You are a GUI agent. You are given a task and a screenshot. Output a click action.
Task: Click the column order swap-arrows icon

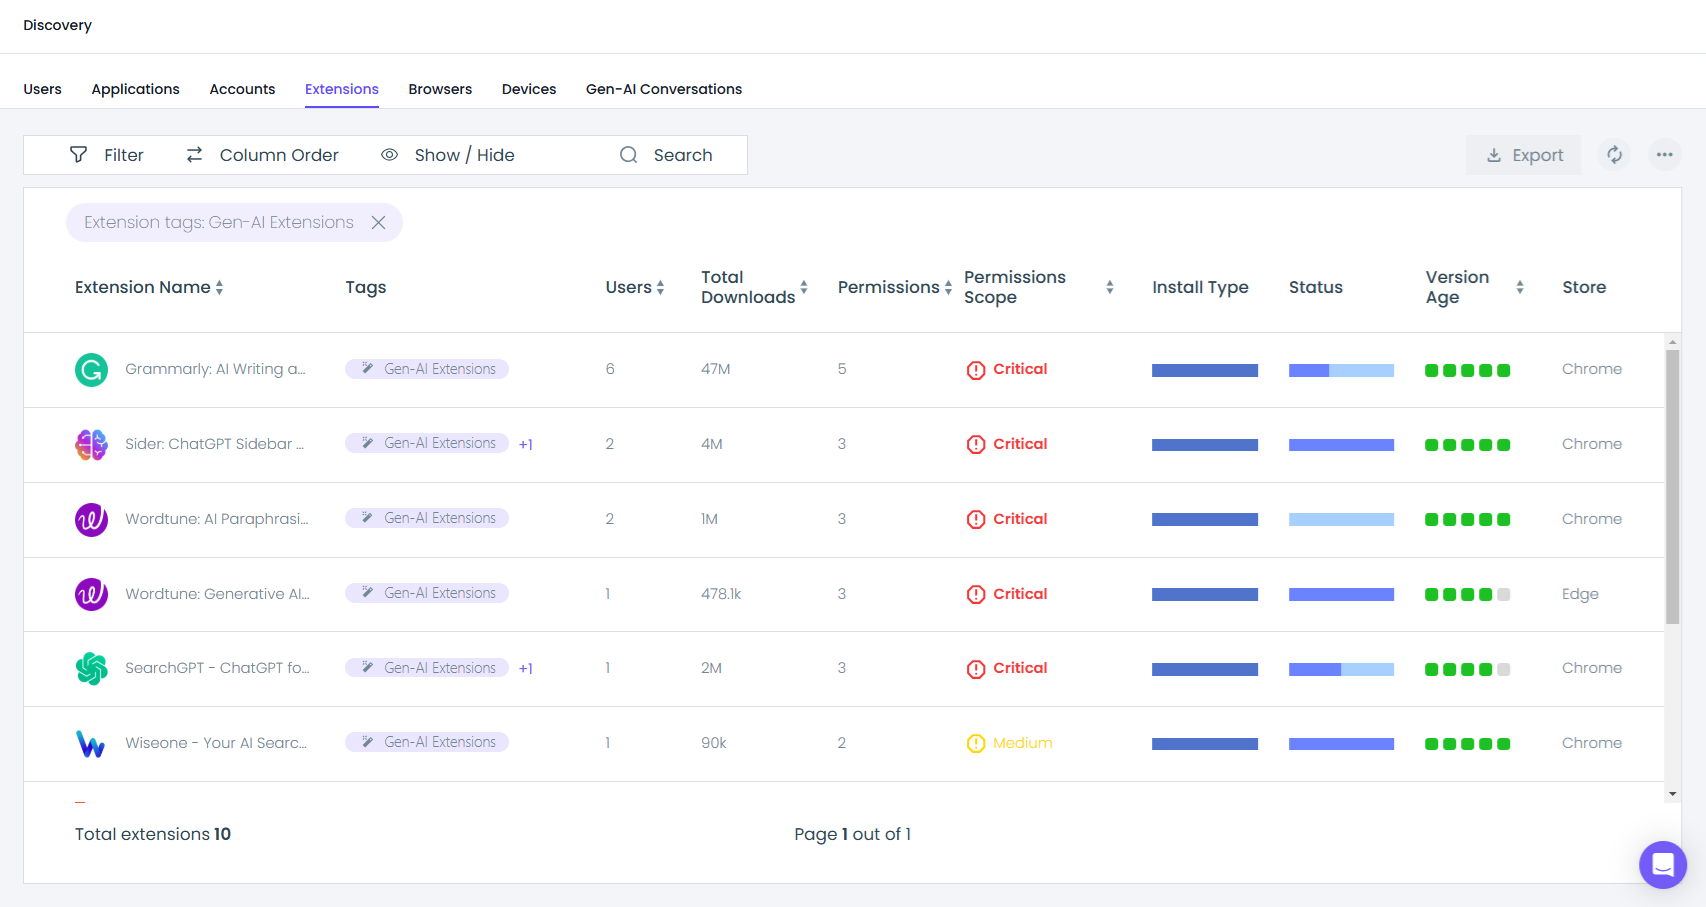coord(195,155)
